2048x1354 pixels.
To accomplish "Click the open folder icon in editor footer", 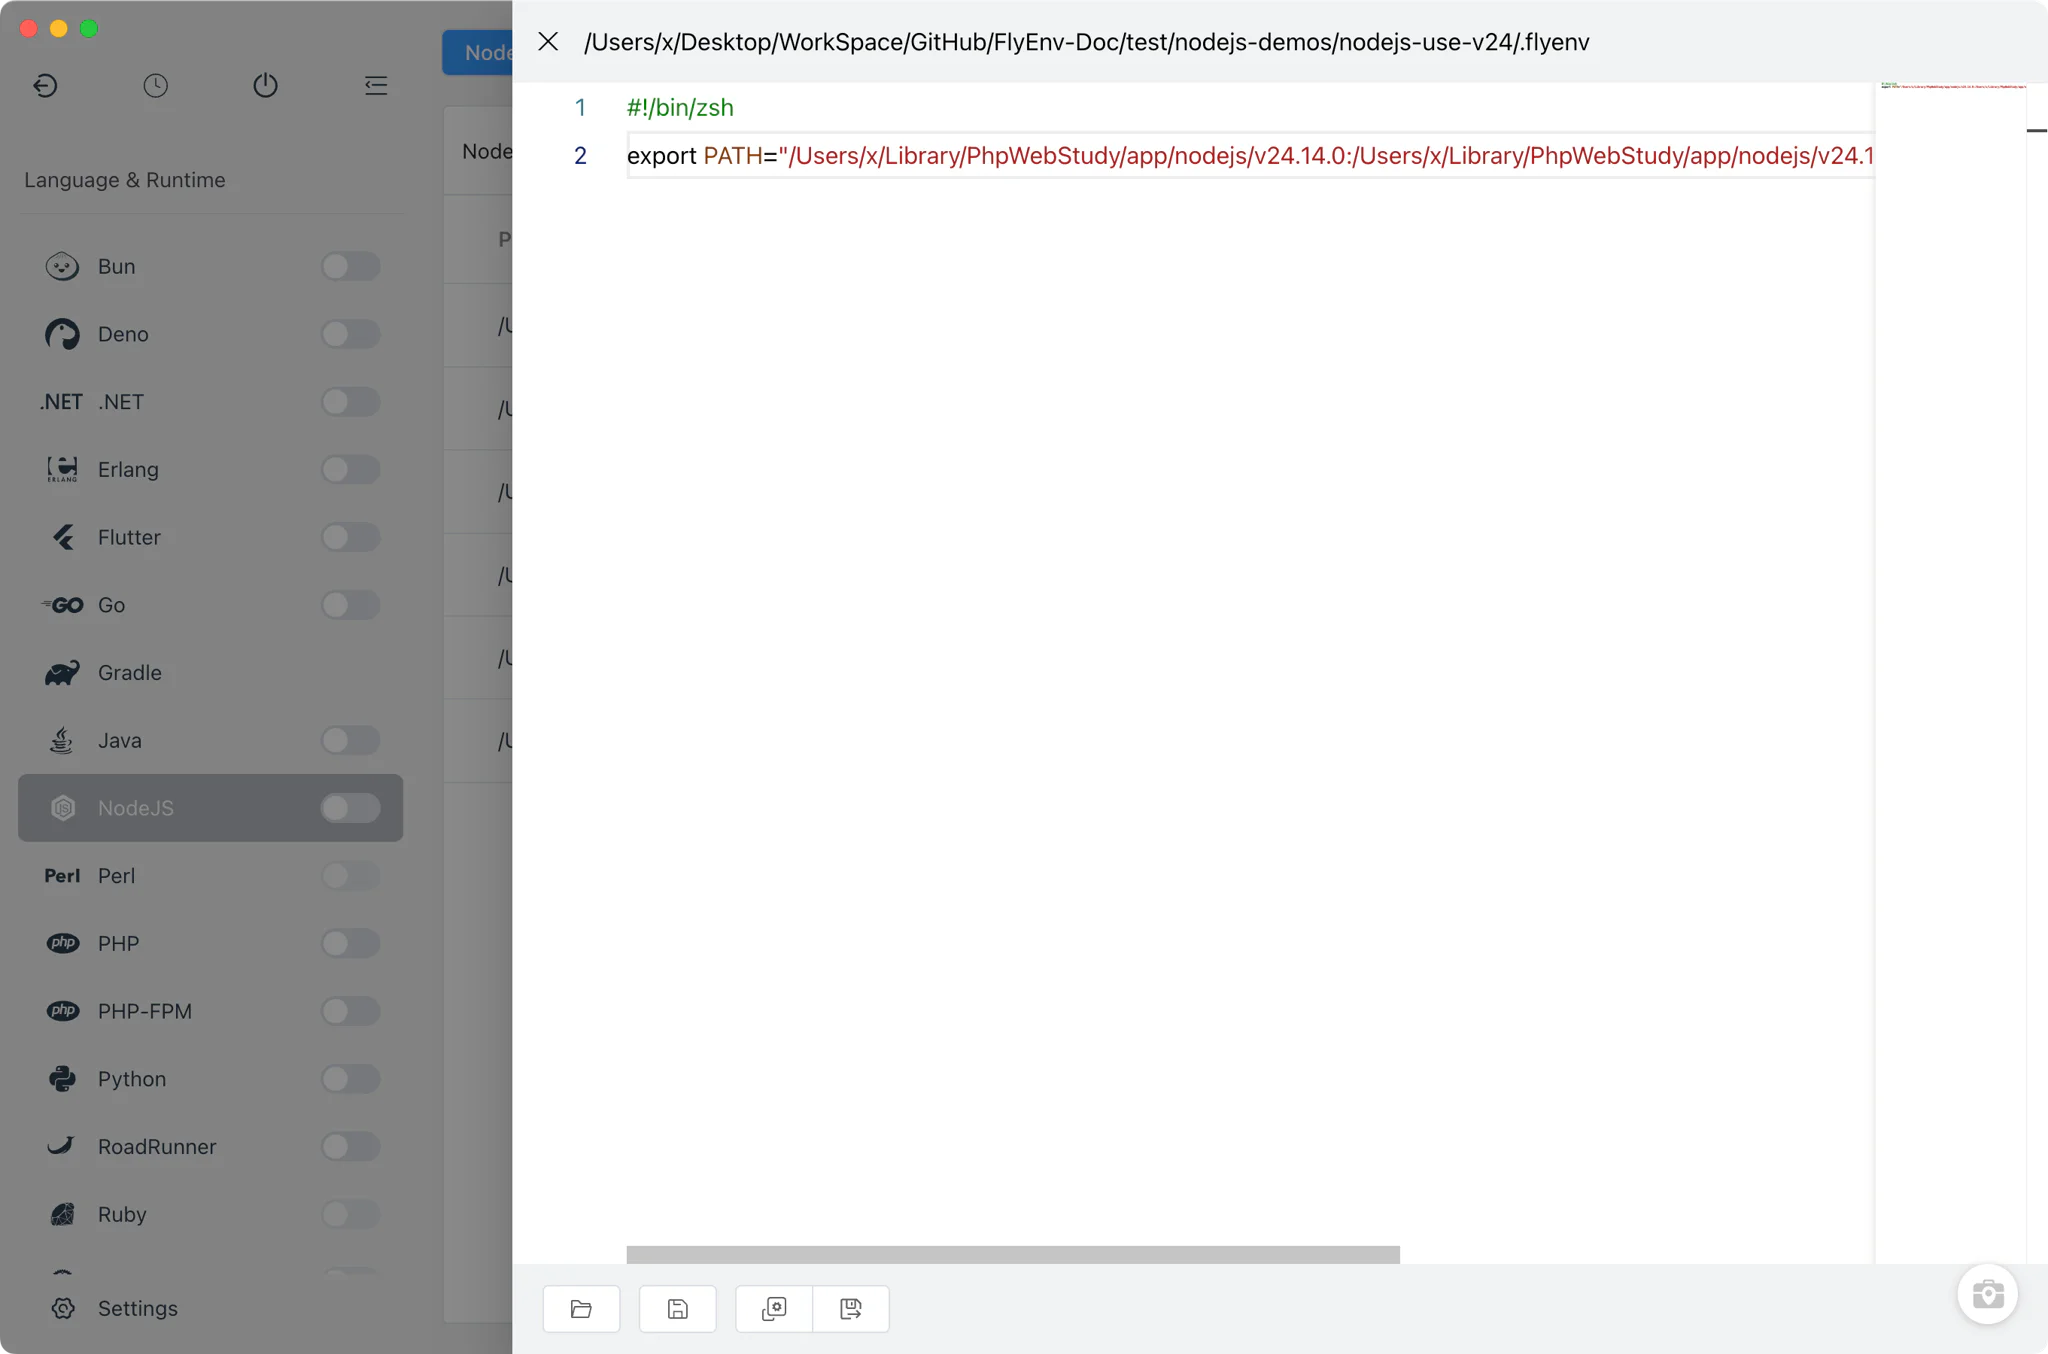I will coord(581,1309).
